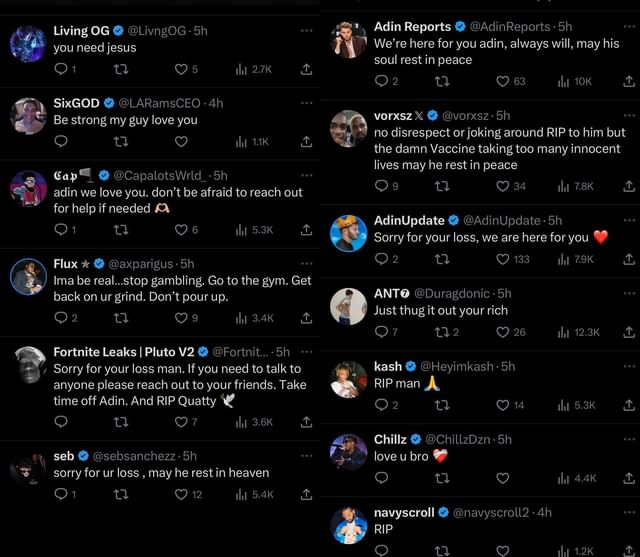Click AdinUpdate's profile avatar
This screenshot has width=640, height=557.
point(349,233)
